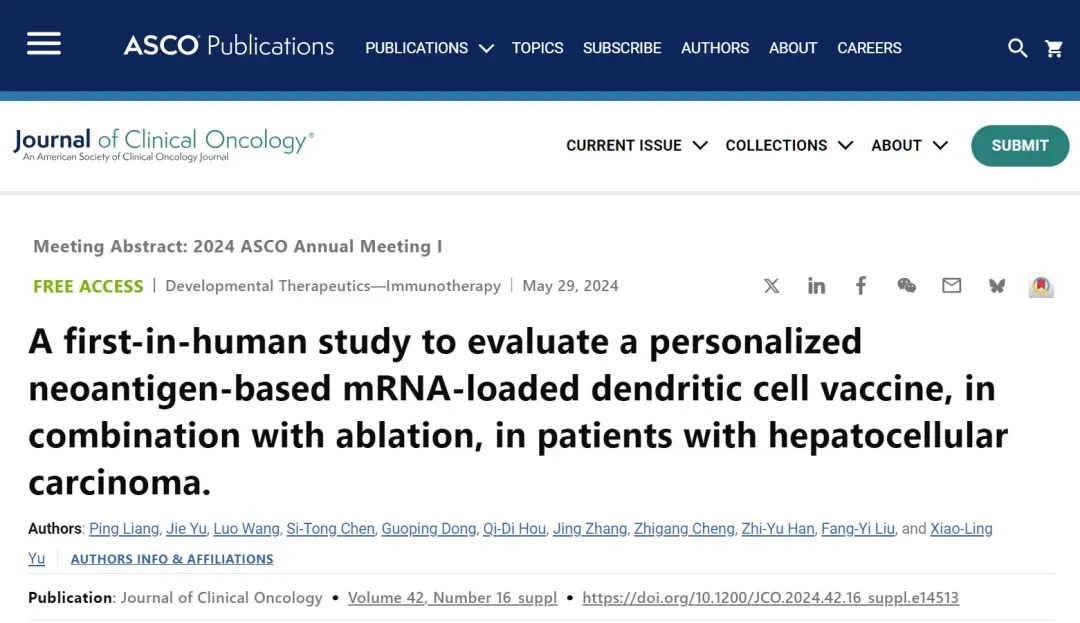Expand the Current Issue dropdown

[x=636, y=145]
